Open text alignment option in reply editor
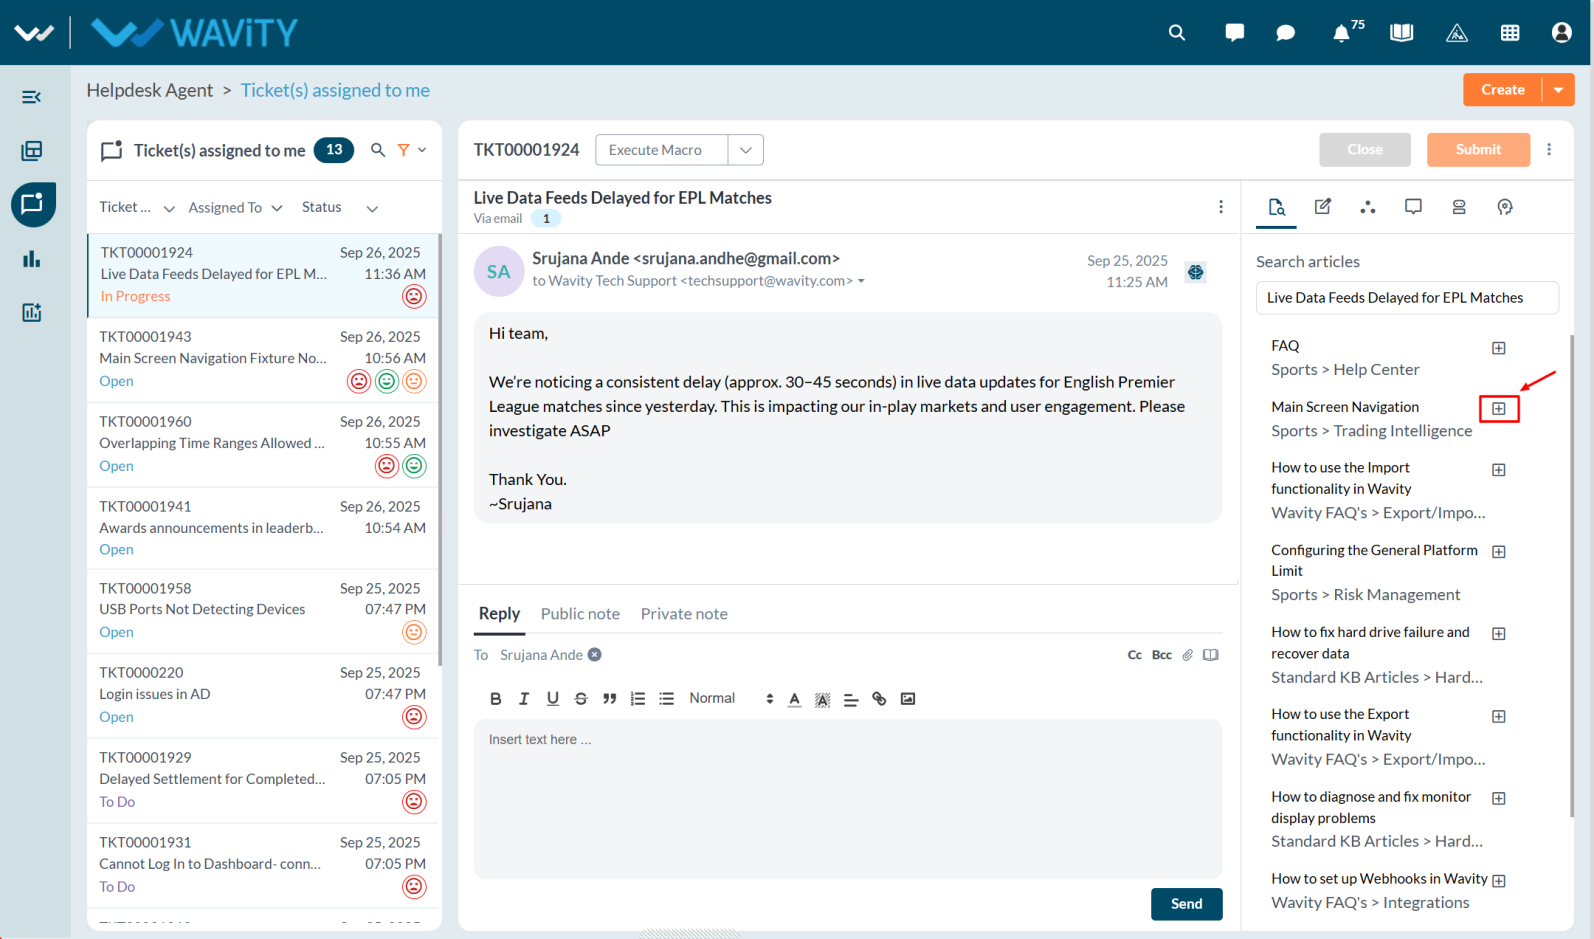1594x939 pixels. 851,699
